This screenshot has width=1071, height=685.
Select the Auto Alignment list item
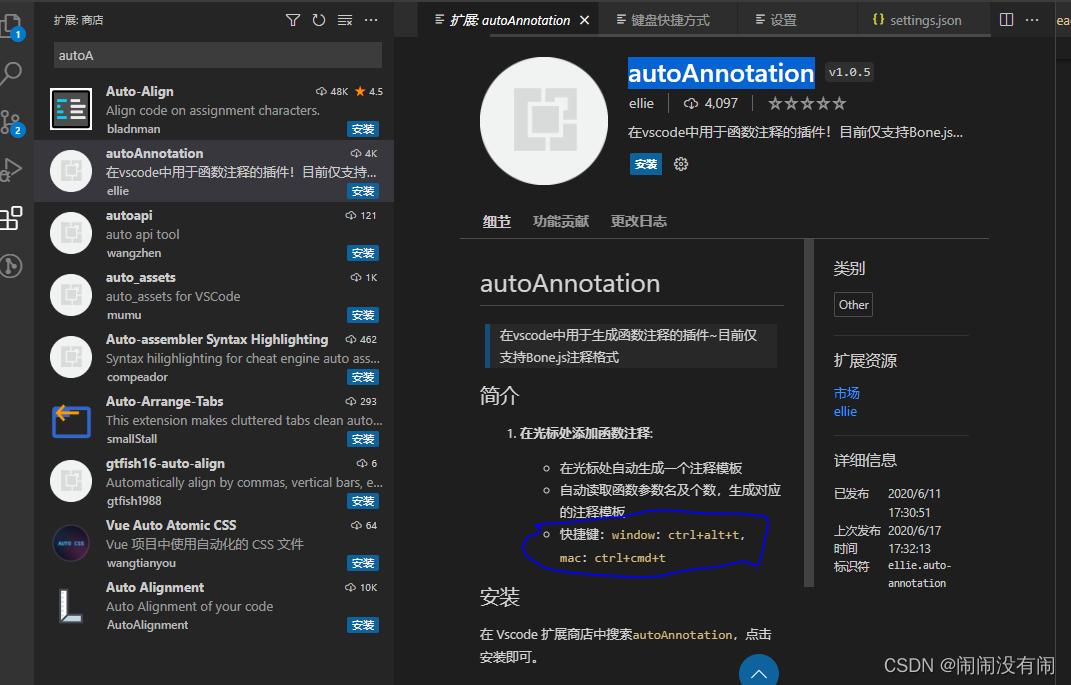click(x=214, y=605)
